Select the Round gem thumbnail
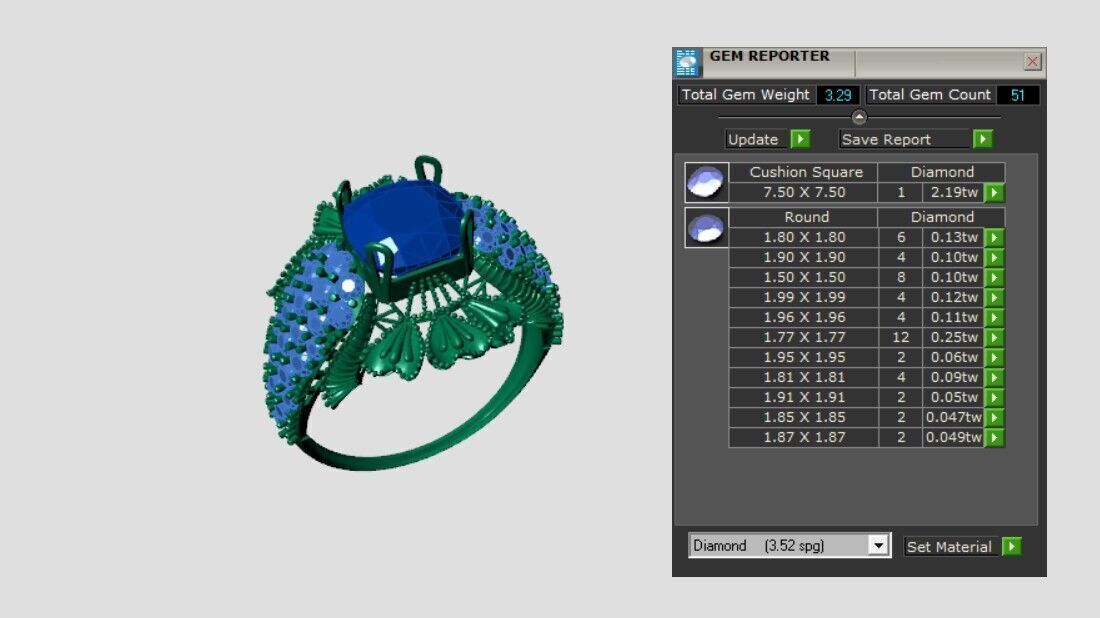 [706, 227]
